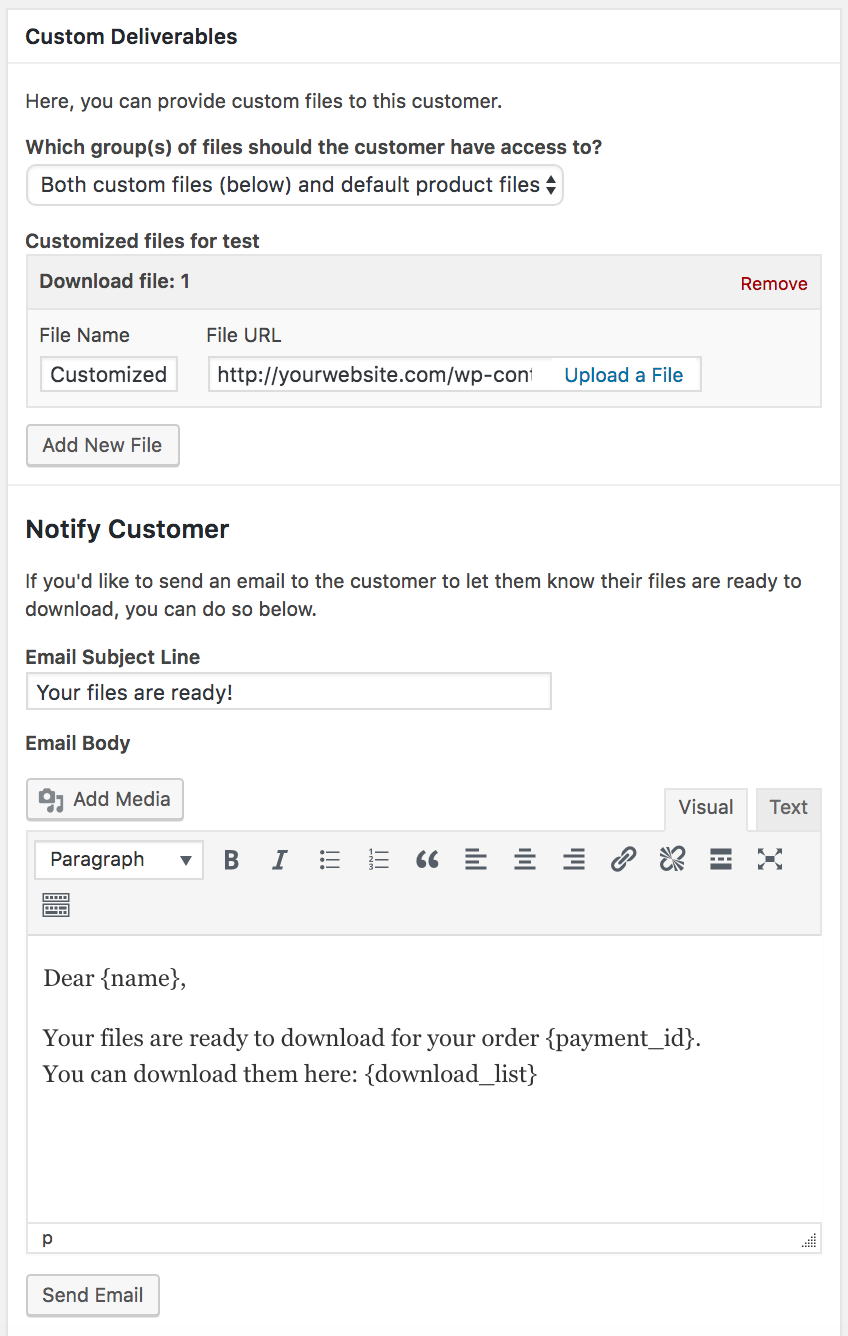Image resolution: width=848 pixels, height=1336 pixels.
Task: Insert a bulleted list
Action: point(329,860)
